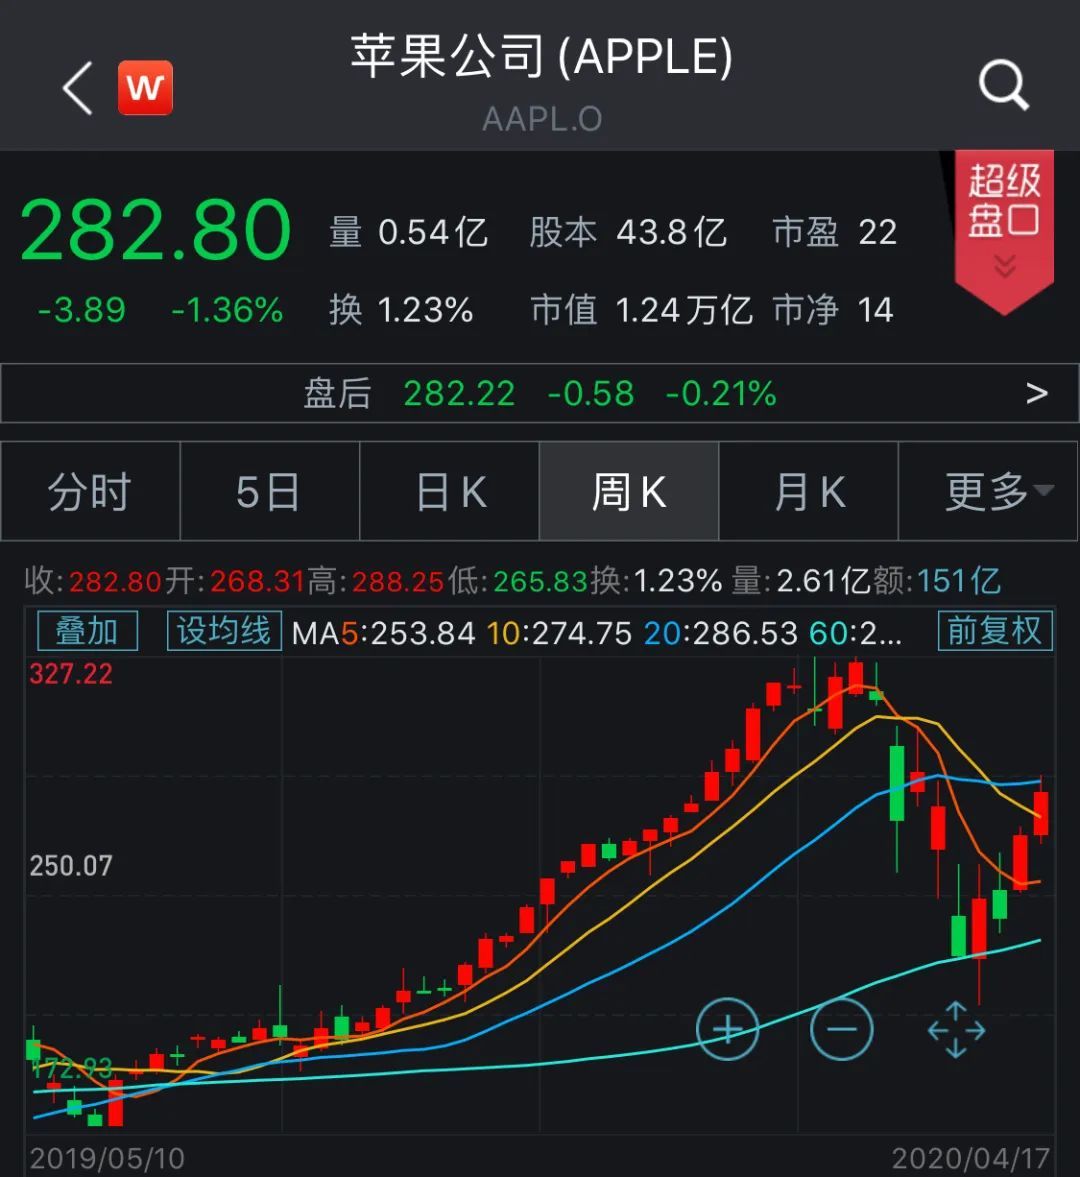Click the last red candlestick on chart
Image resolution: width=1080 pixels, height=1177 pixels.
(x=1041, y=812)
